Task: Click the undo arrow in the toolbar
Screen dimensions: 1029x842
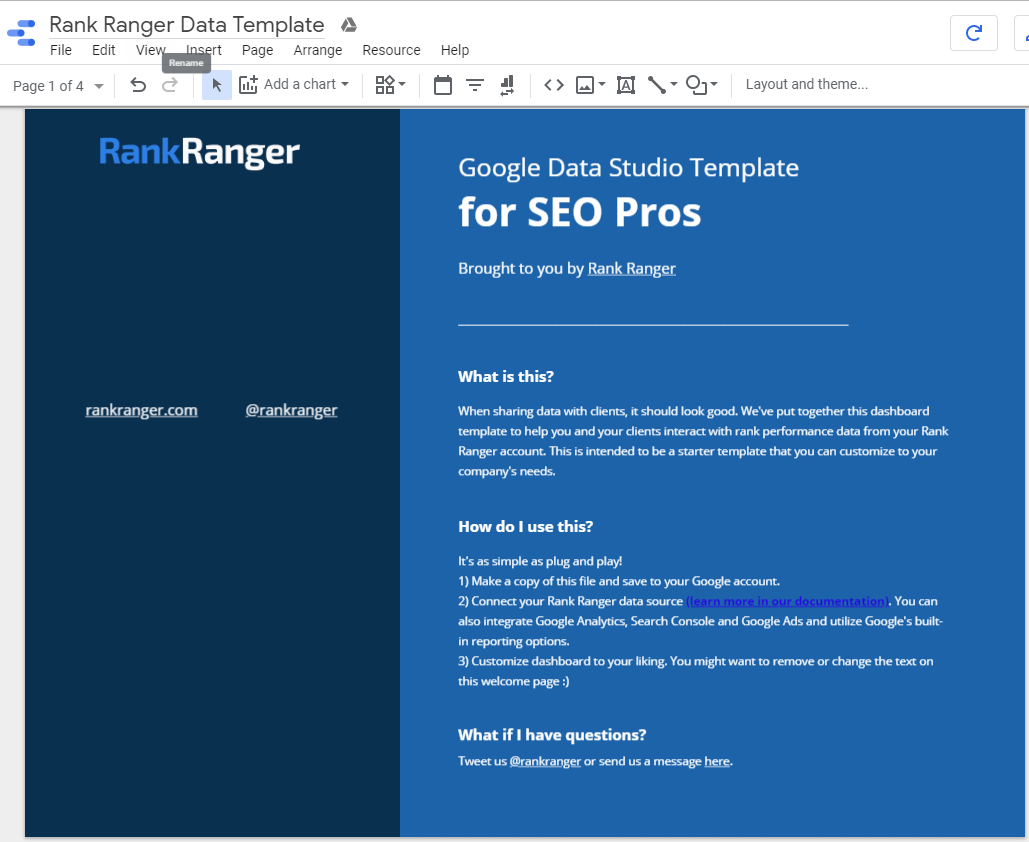Action: click(x=138, y=85)
